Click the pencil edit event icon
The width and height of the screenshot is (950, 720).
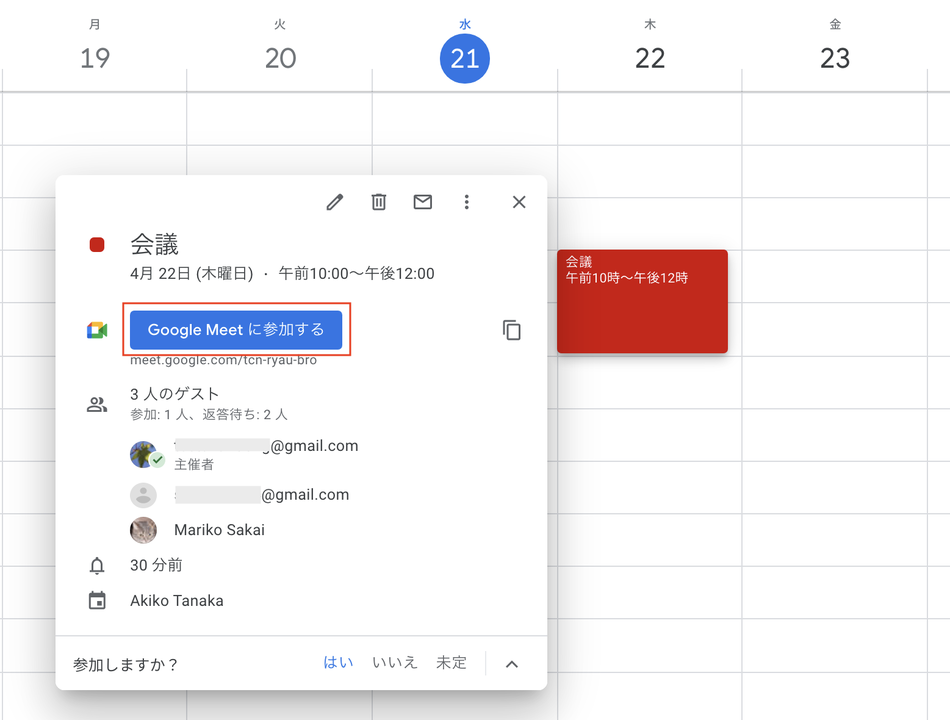[x=335, y=202]
